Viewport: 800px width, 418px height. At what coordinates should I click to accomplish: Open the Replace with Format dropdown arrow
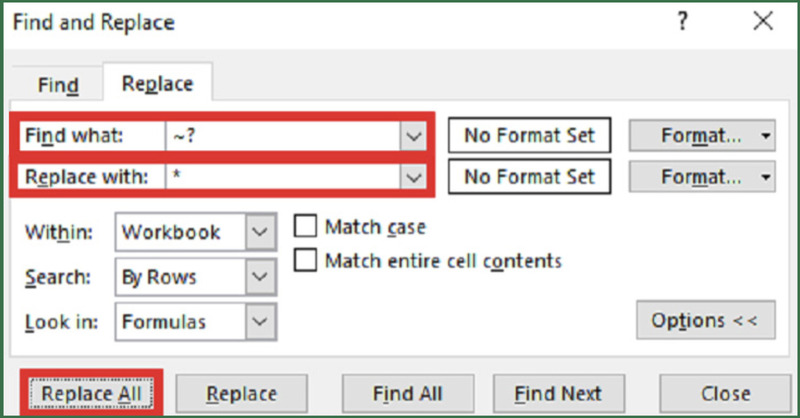pyautogui.click(x=765, y=177)
